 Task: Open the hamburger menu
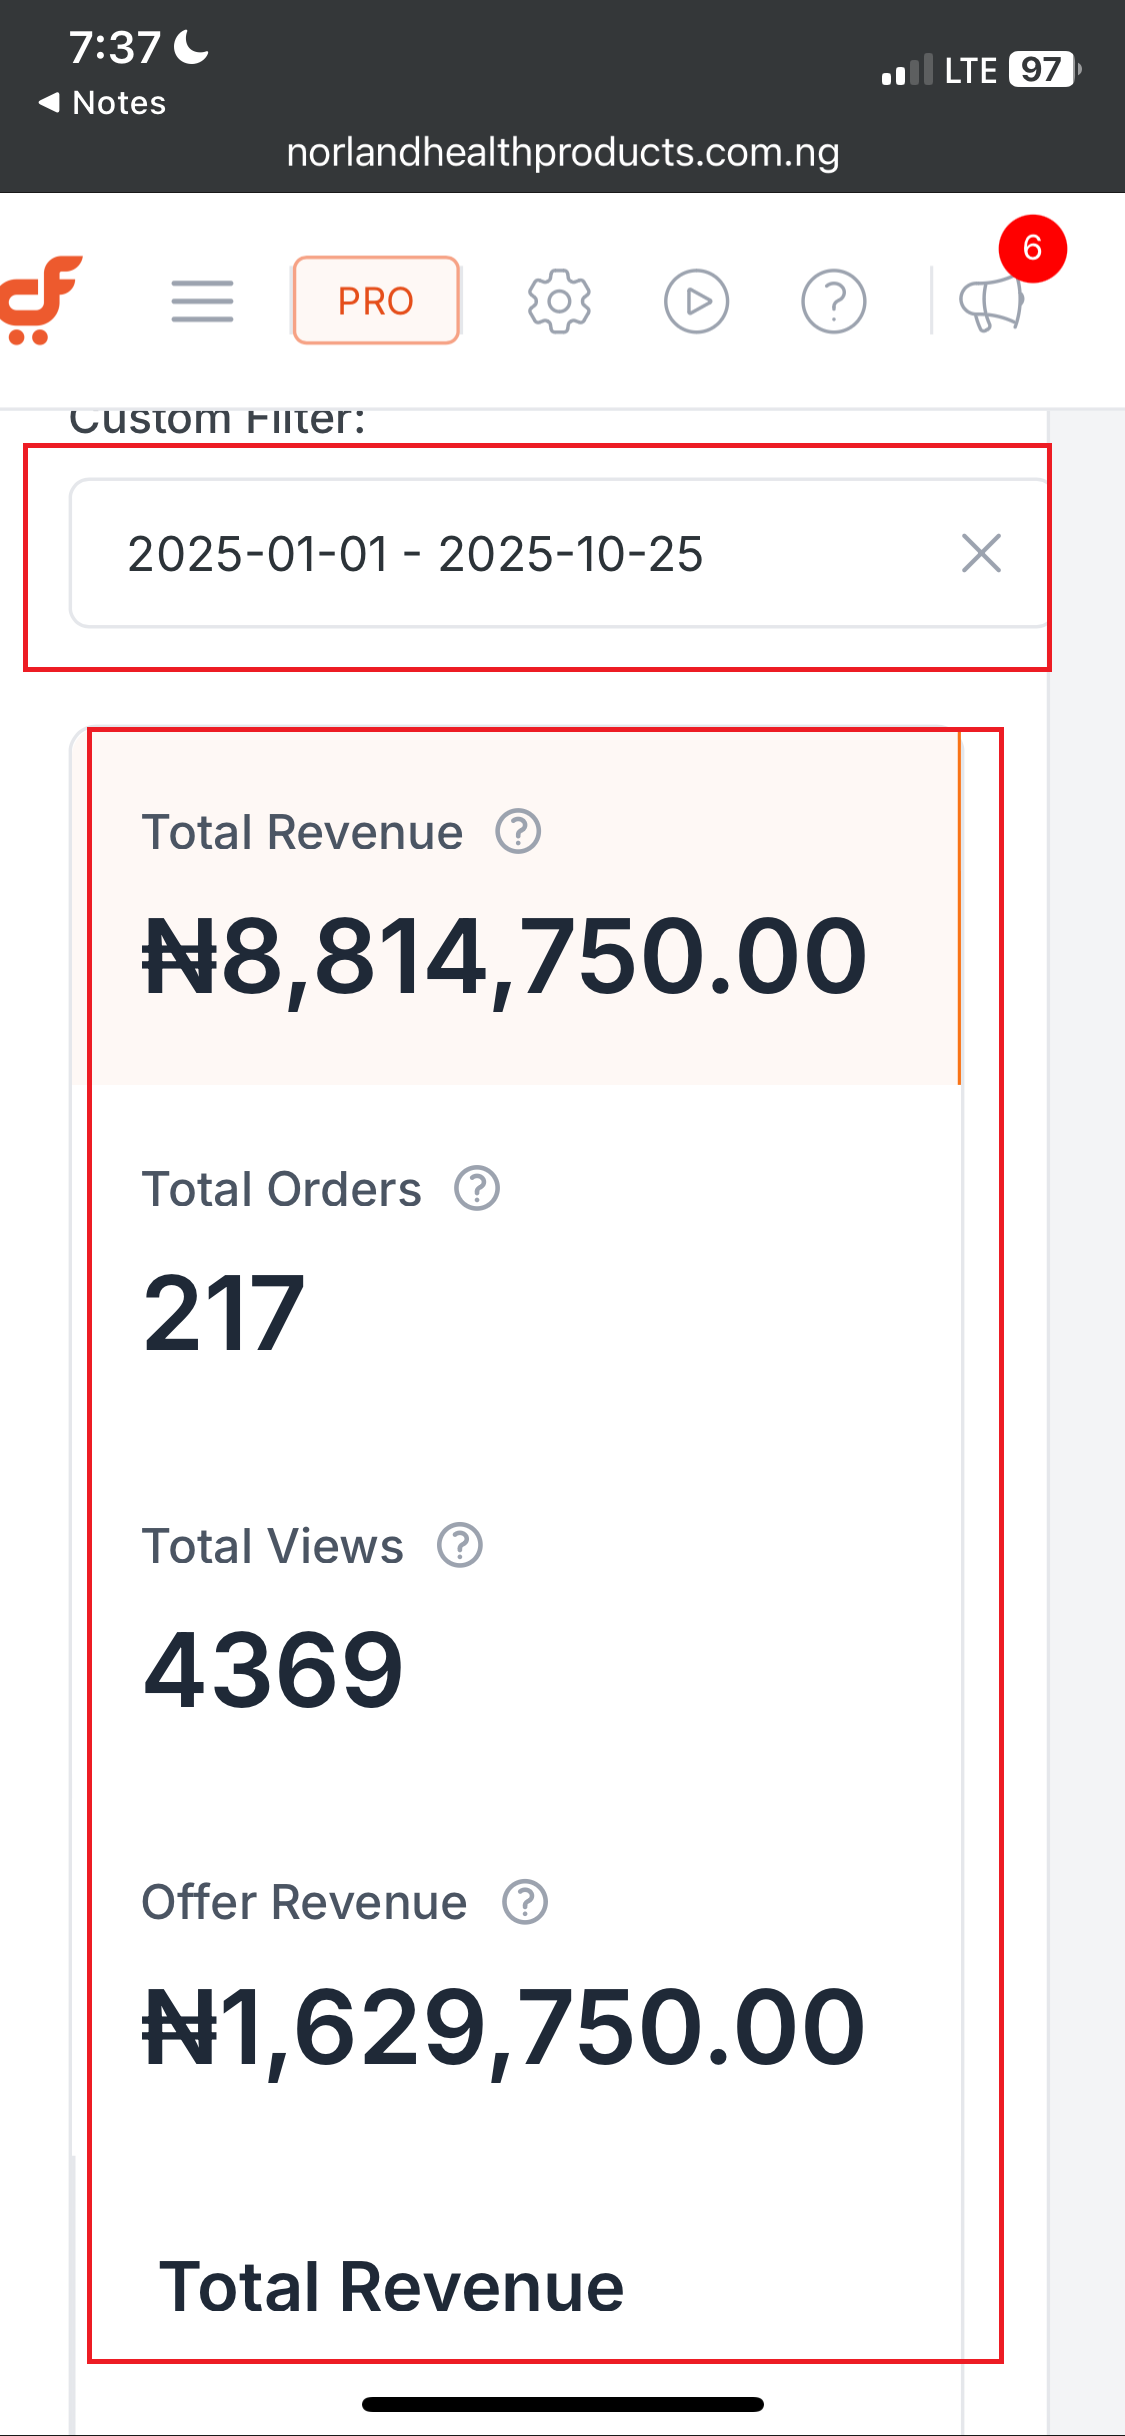click(202, 301)
